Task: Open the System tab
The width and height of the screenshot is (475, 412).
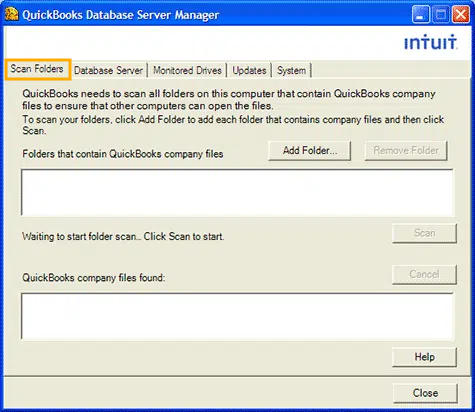Action: [291, 70]
